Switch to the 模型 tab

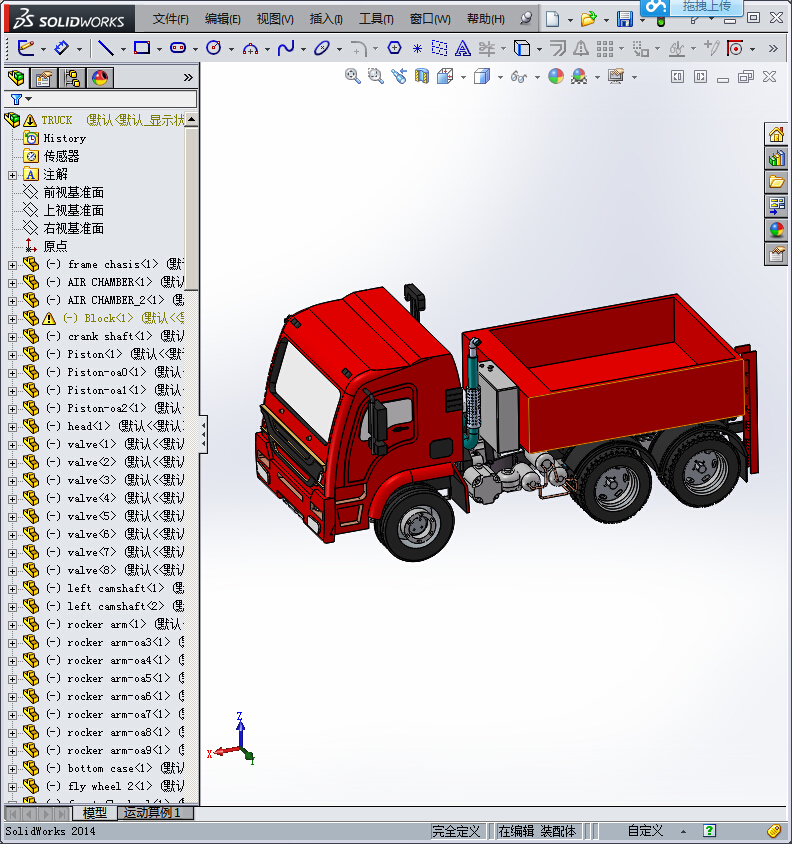tap(94, 813)
